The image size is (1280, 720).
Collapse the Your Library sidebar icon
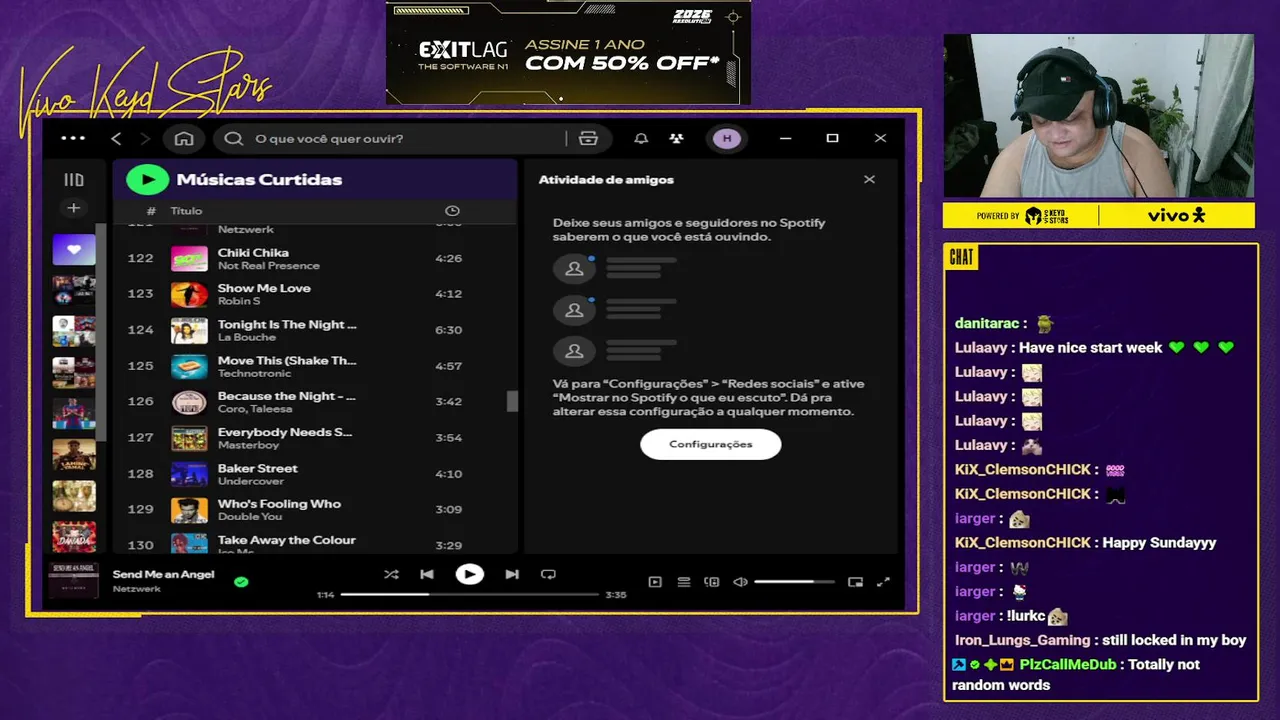click(74, 180)
